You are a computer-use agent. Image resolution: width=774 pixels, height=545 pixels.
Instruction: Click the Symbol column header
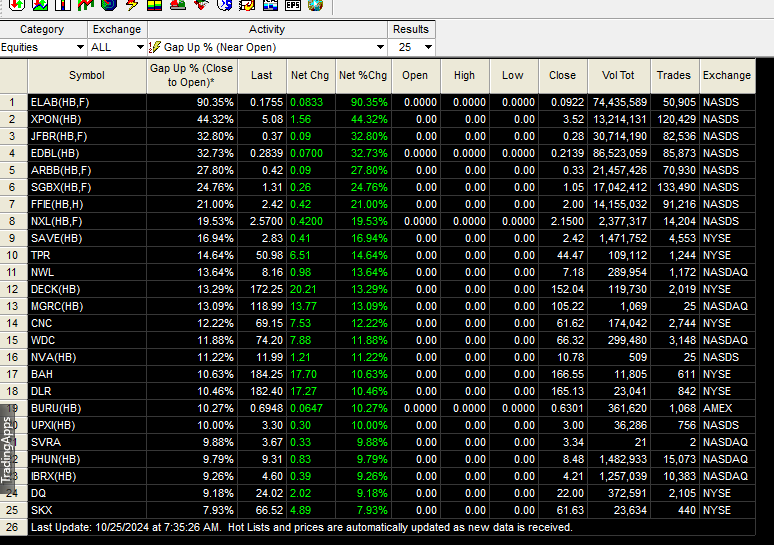click(87, 76)
